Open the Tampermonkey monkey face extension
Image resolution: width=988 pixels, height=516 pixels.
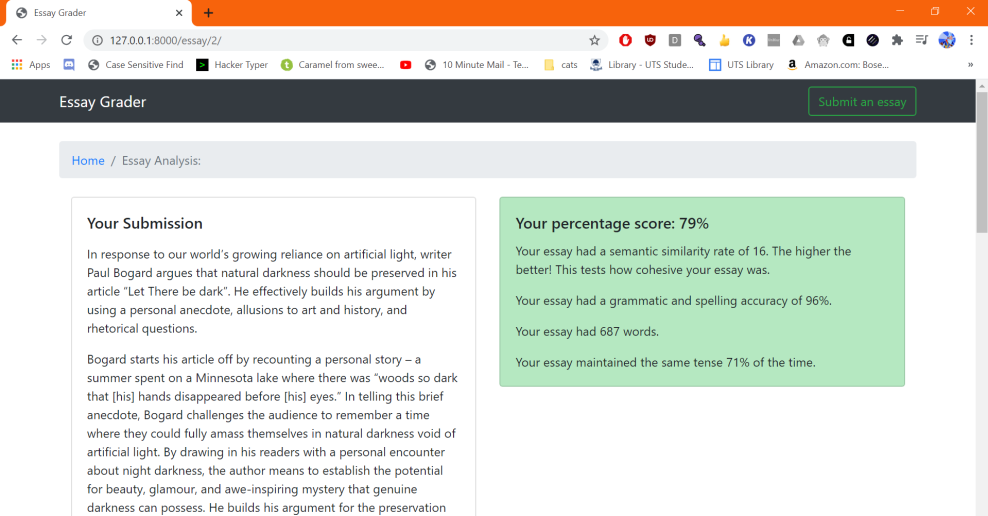[x=823, y=40]
